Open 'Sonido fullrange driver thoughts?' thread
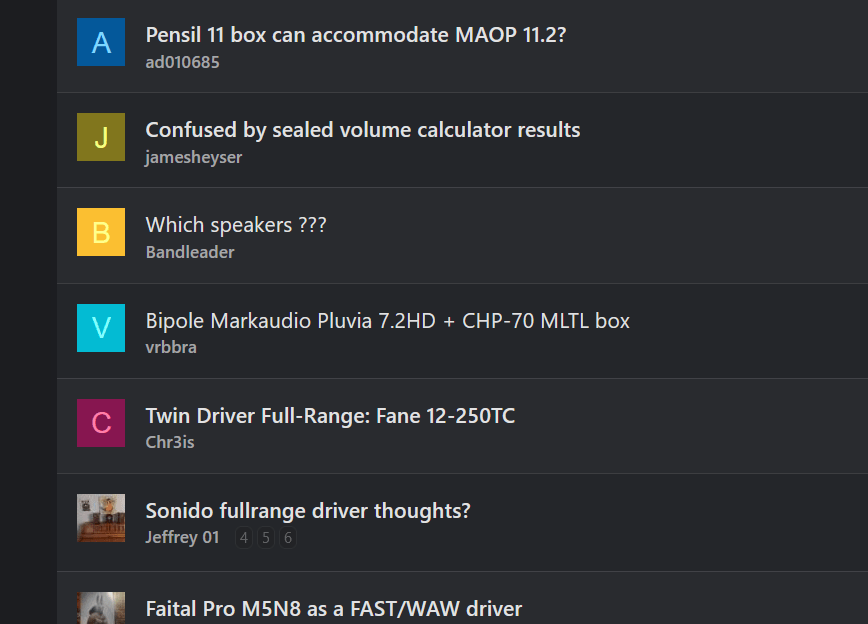The image size is (868, 624). [308, 511]
